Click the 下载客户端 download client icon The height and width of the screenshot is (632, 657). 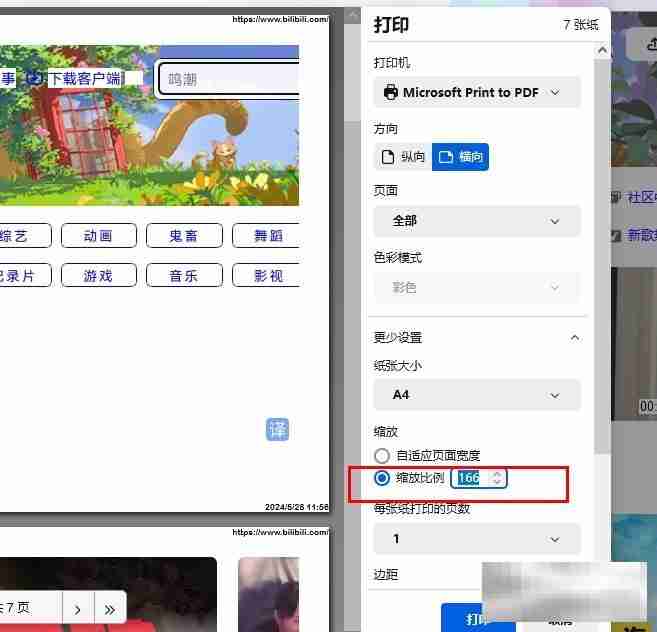(x=34, y=78)
